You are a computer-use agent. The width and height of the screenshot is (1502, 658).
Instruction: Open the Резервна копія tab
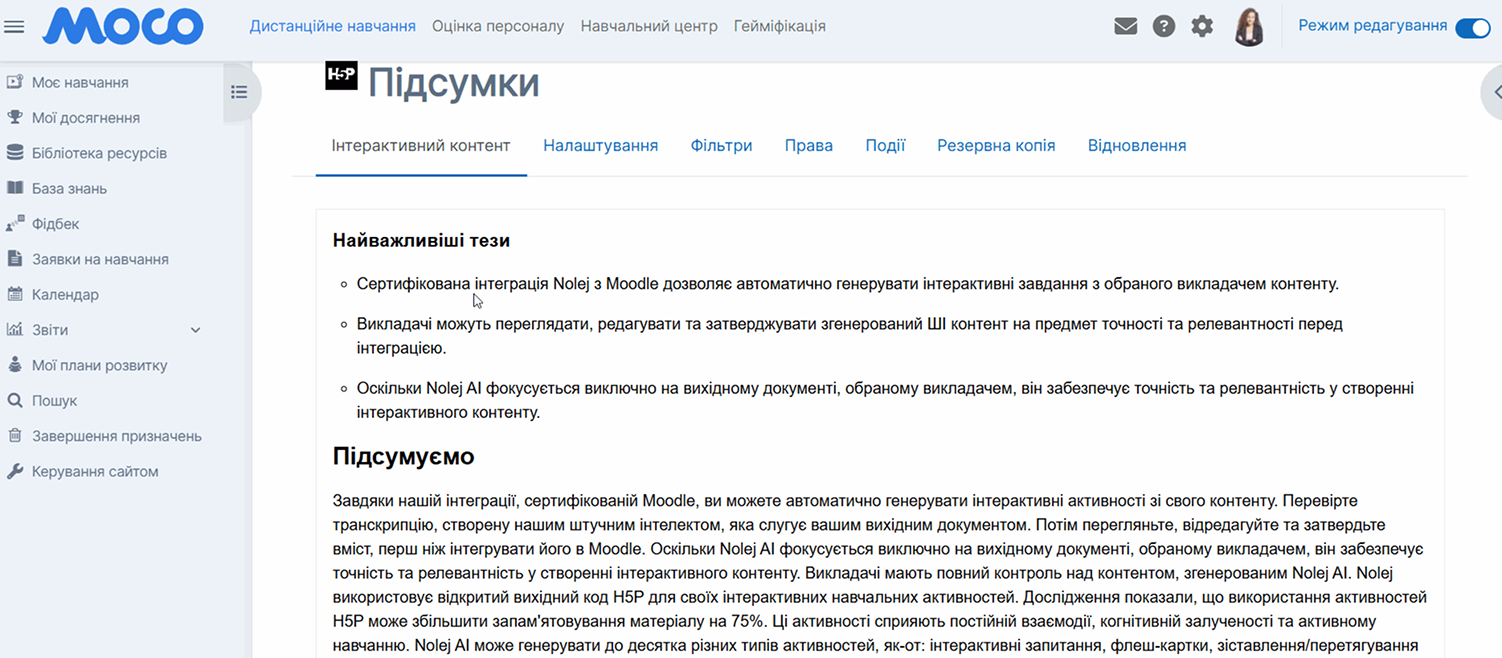(995, 146)
